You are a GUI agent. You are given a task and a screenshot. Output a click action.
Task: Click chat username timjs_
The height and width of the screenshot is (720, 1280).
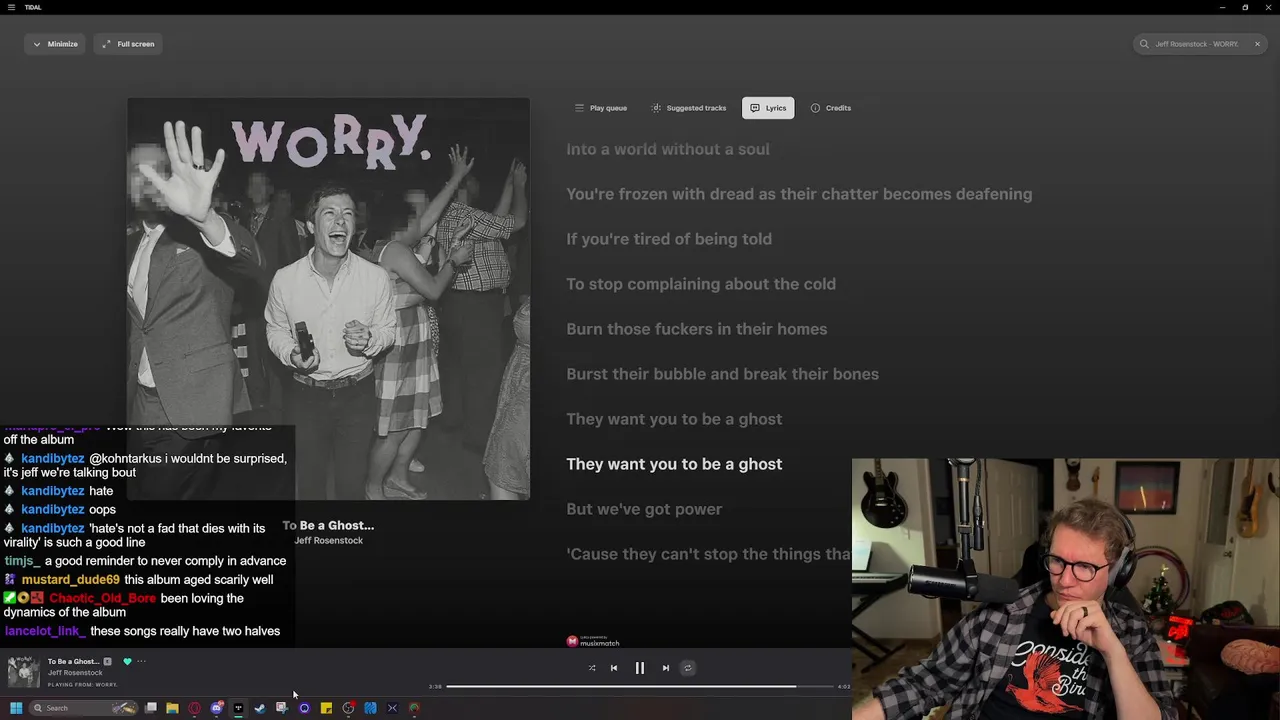click(22, 561)
